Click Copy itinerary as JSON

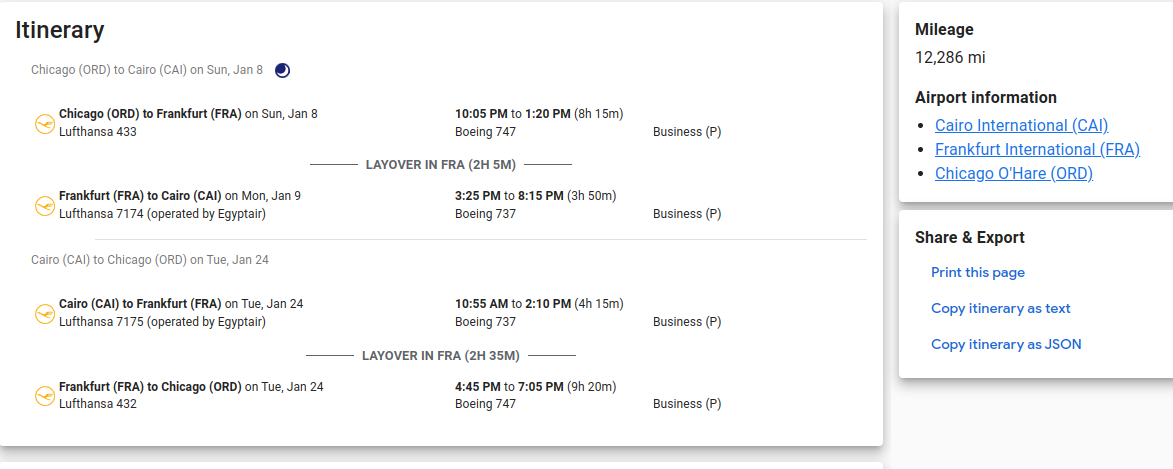point(1006,344)
